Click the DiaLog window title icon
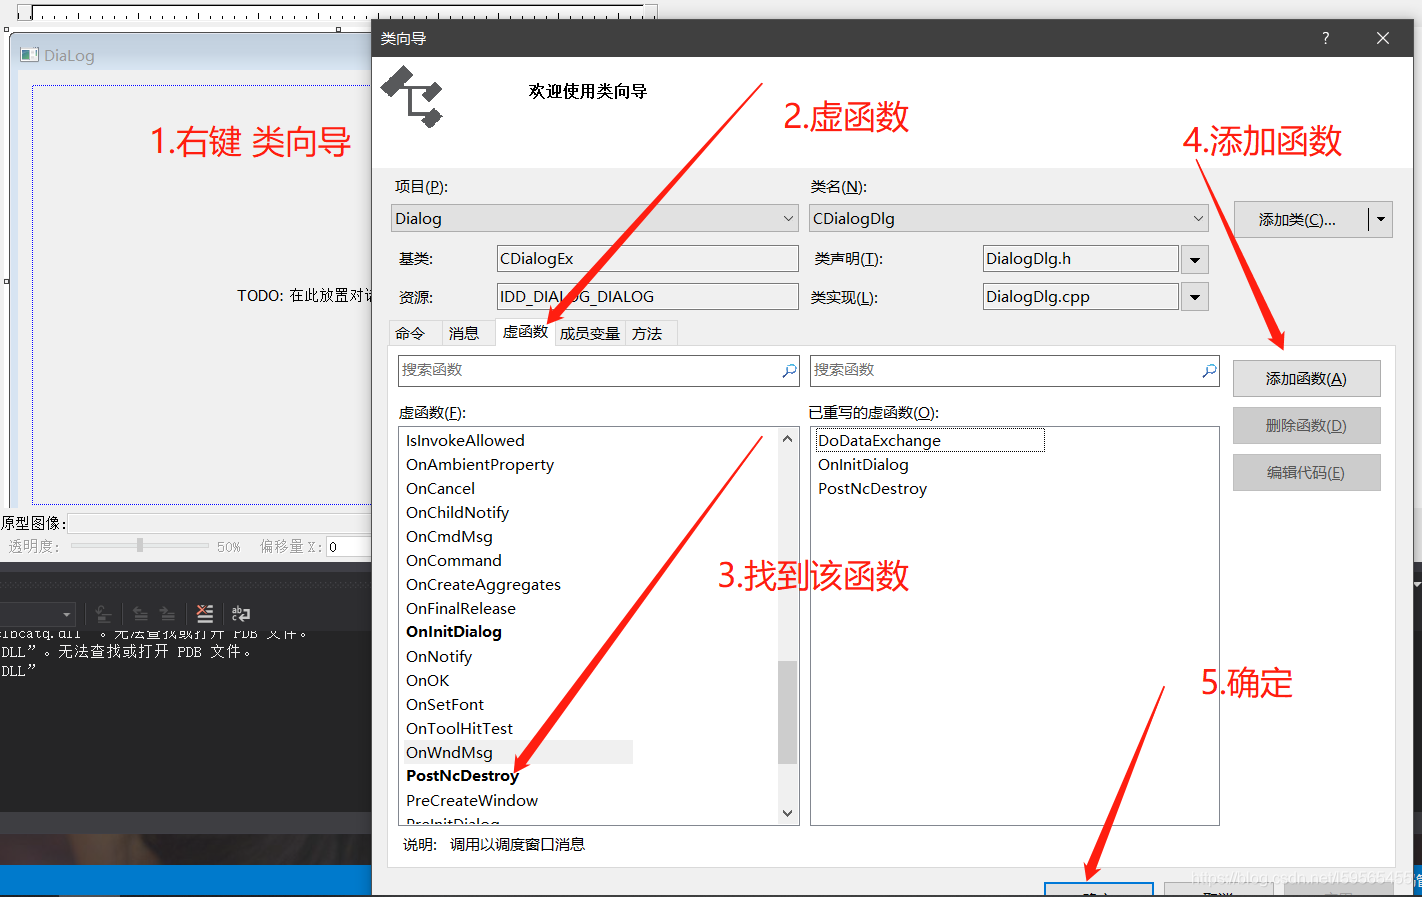Image resolution: width=1422 pixels, height=897 pixels. click(30, 55)
